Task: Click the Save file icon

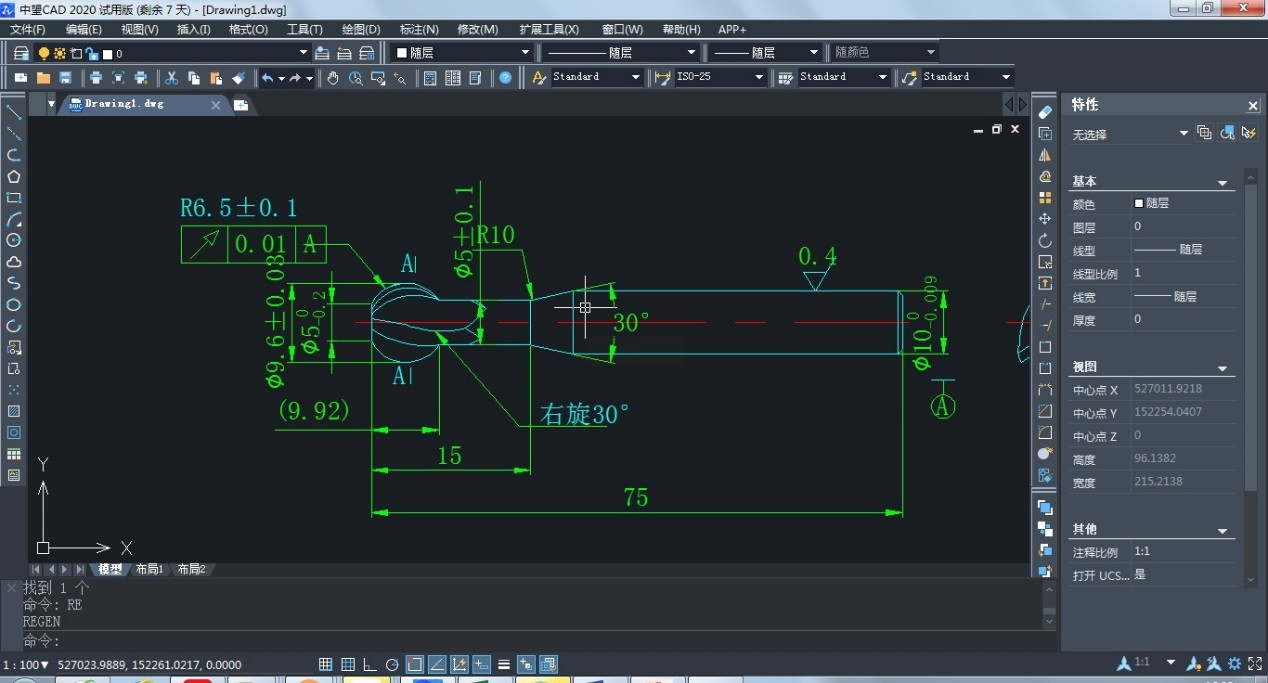Action: click(x=66, y=78)
